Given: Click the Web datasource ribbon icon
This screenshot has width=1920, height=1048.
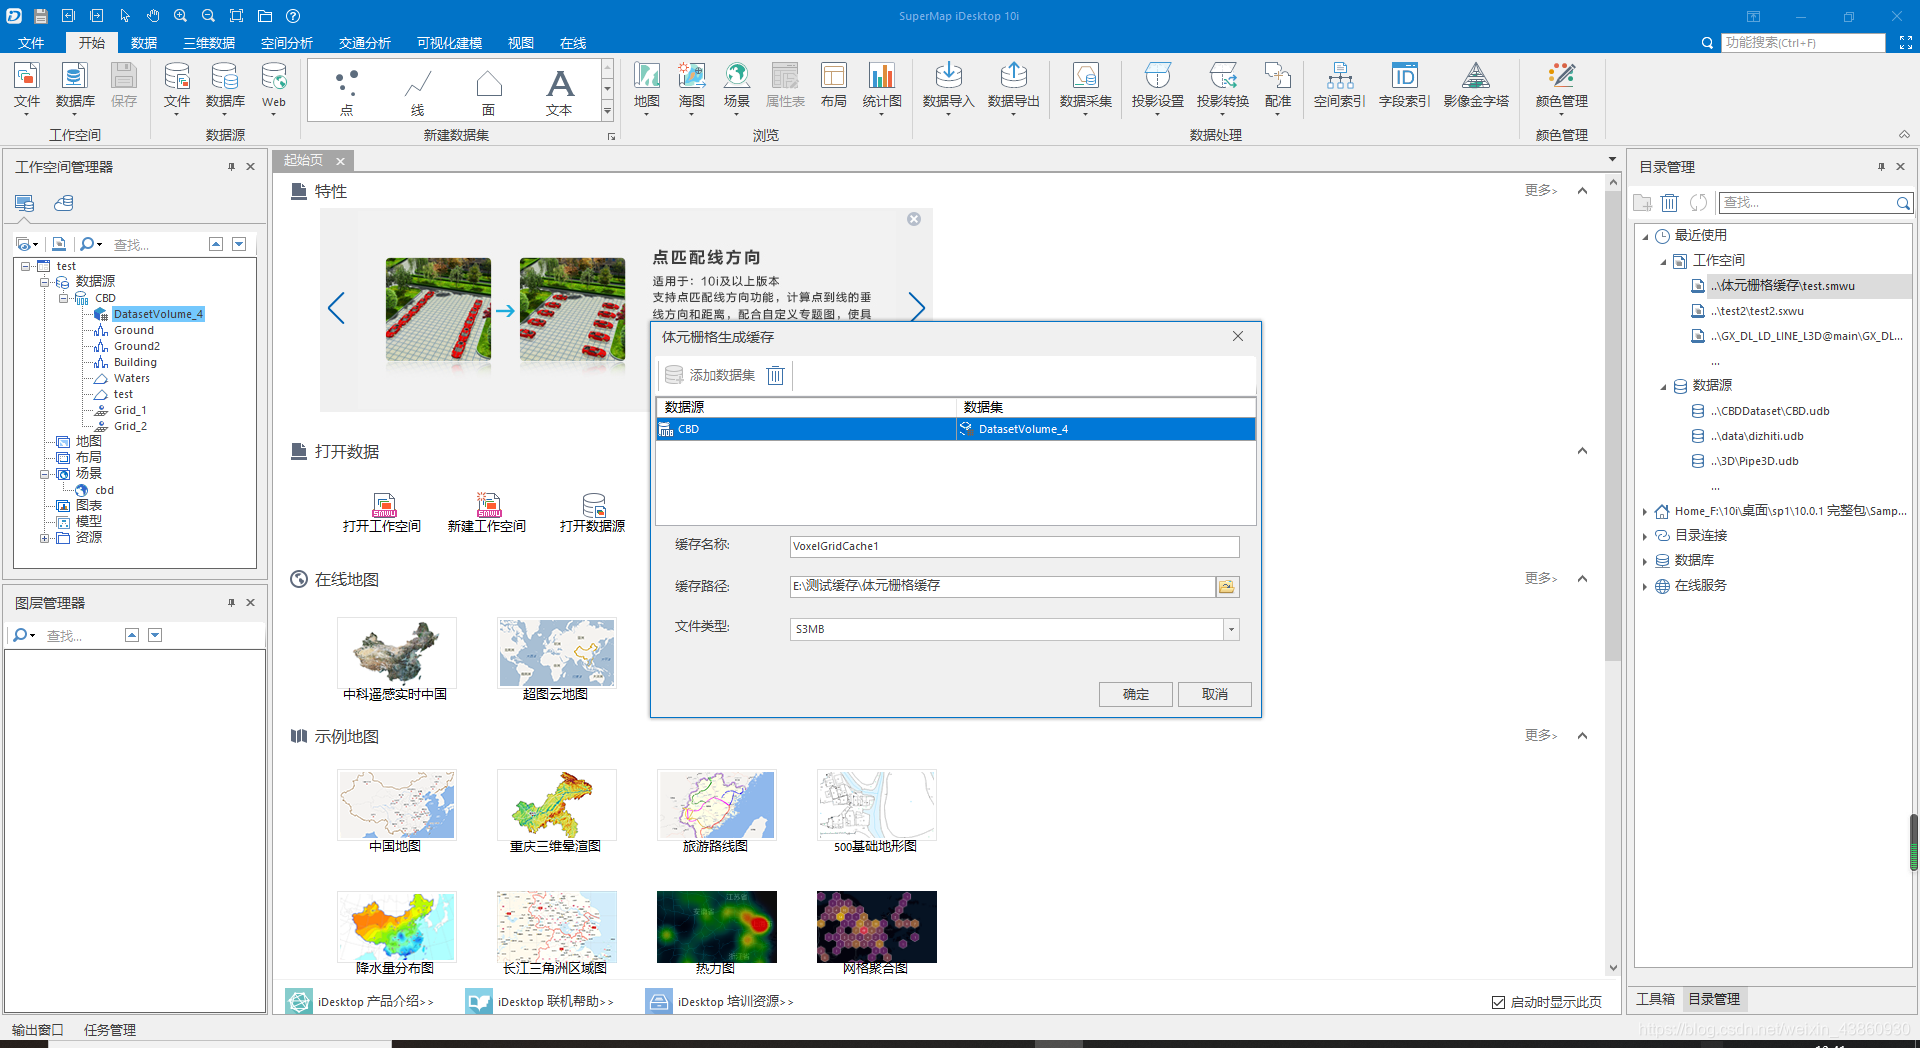Looking at the screenshot, I should pyautogui.click(x=274, y=86).
